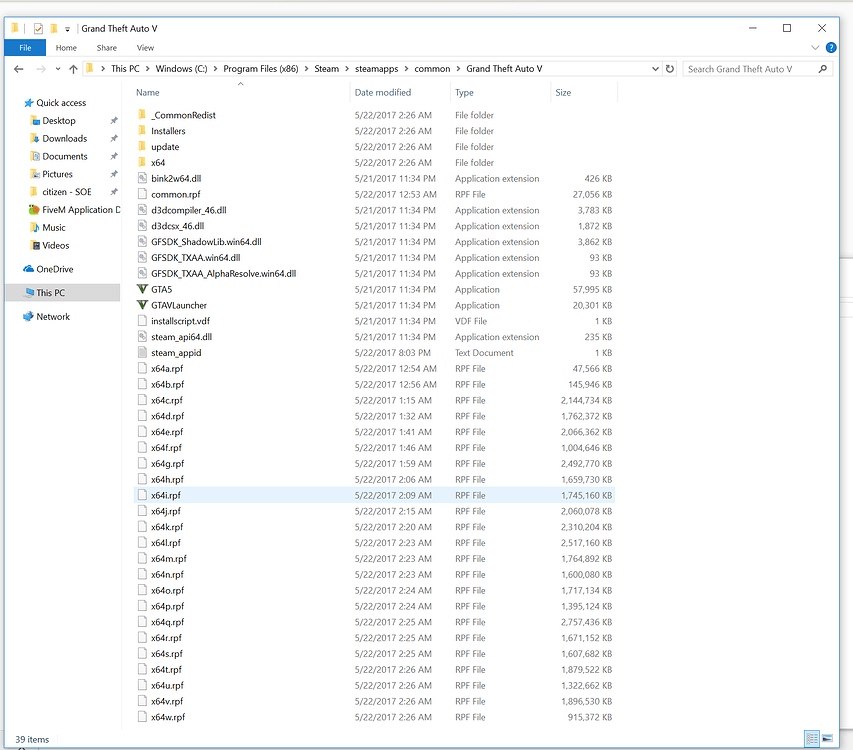
Task: Sort by the Type column header
Action: (x=464, y=92)
